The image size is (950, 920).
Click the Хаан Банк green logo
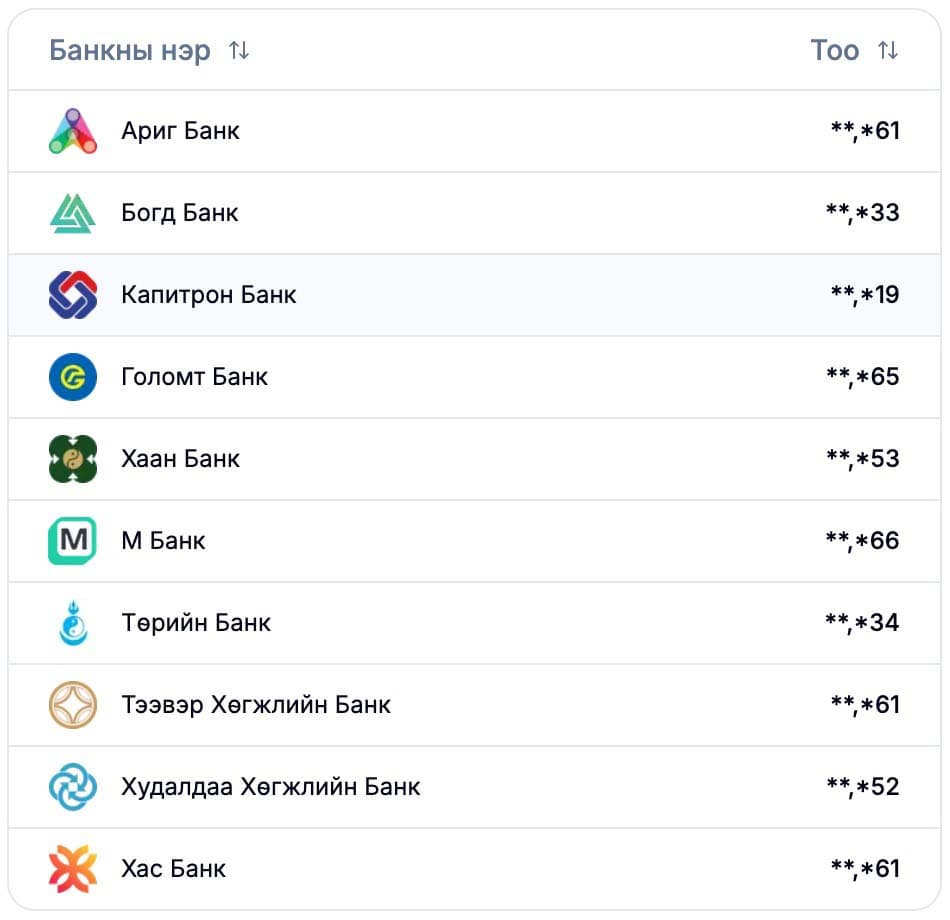(73, 459)
